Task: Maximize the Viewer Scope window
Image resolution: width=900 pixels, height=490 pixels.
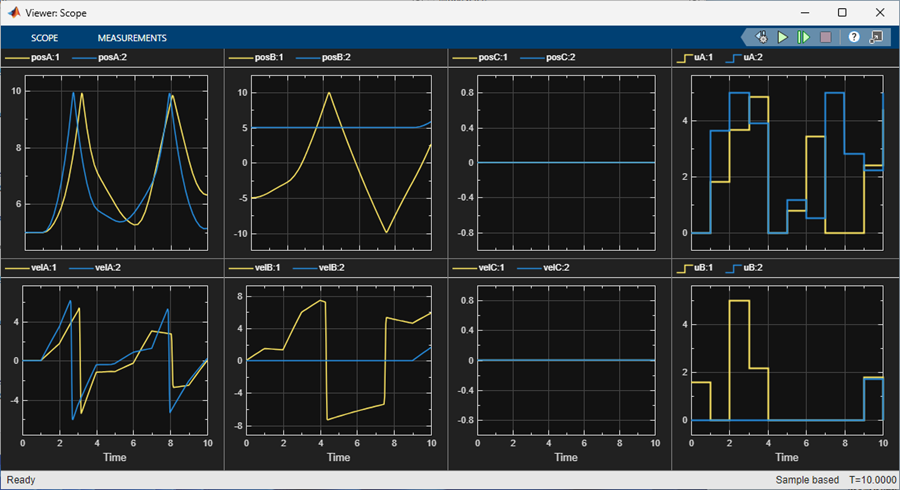Action: 842,12
